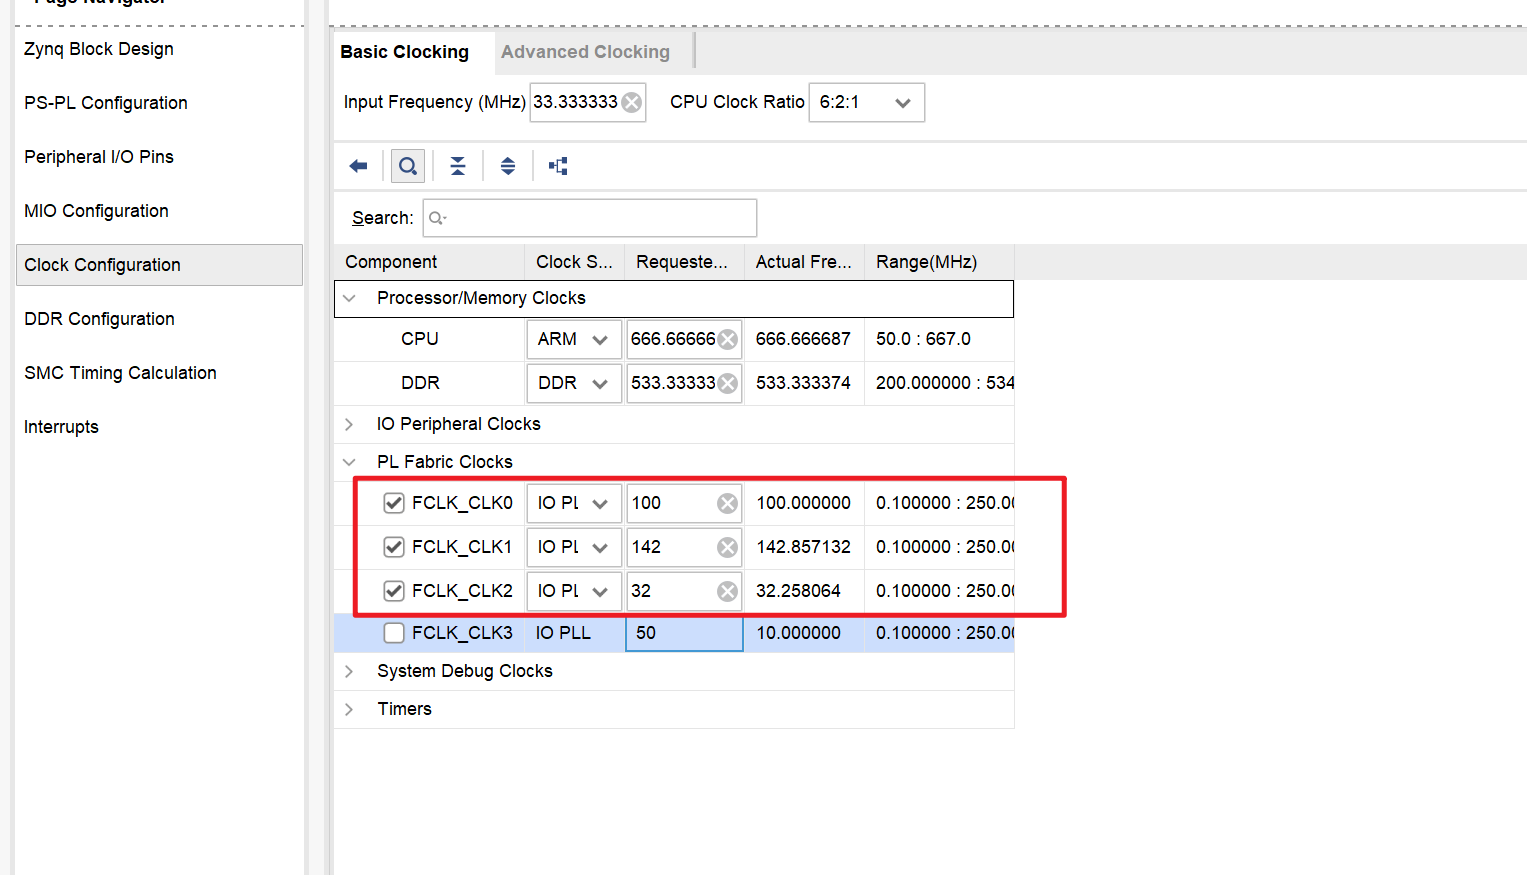Open the DDR Configuration page
Viewport: 1527px width, 875px height.
point(99,319)
